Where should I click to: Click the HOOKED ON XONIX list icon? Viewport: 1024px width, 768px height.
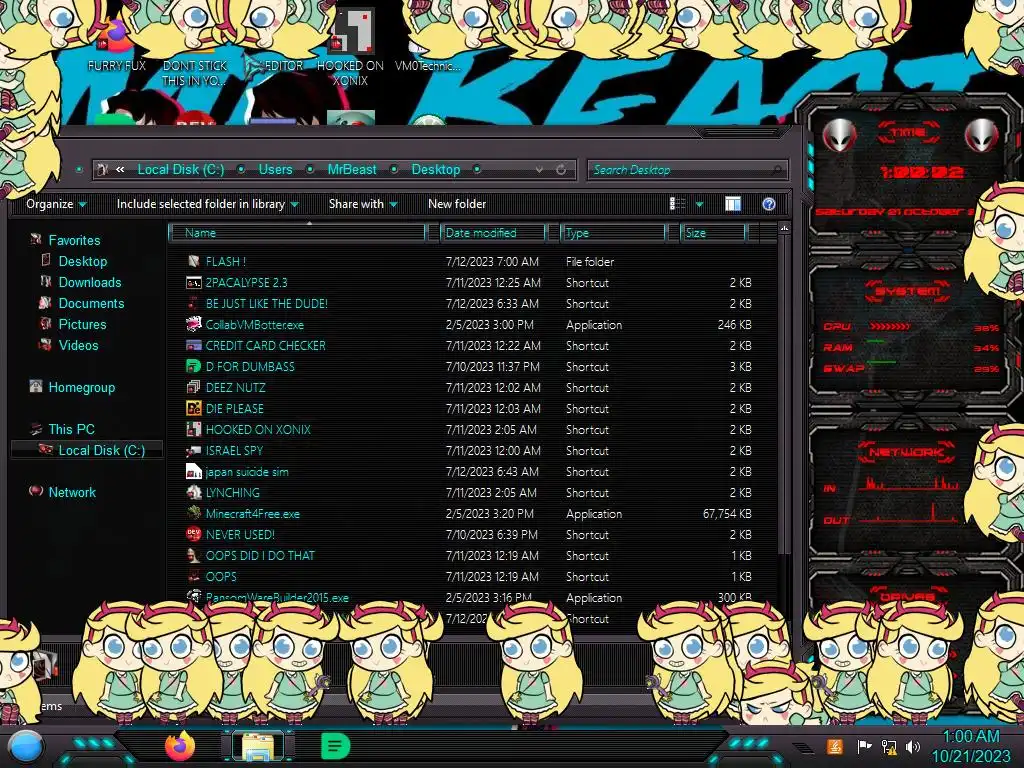[193, 430]
